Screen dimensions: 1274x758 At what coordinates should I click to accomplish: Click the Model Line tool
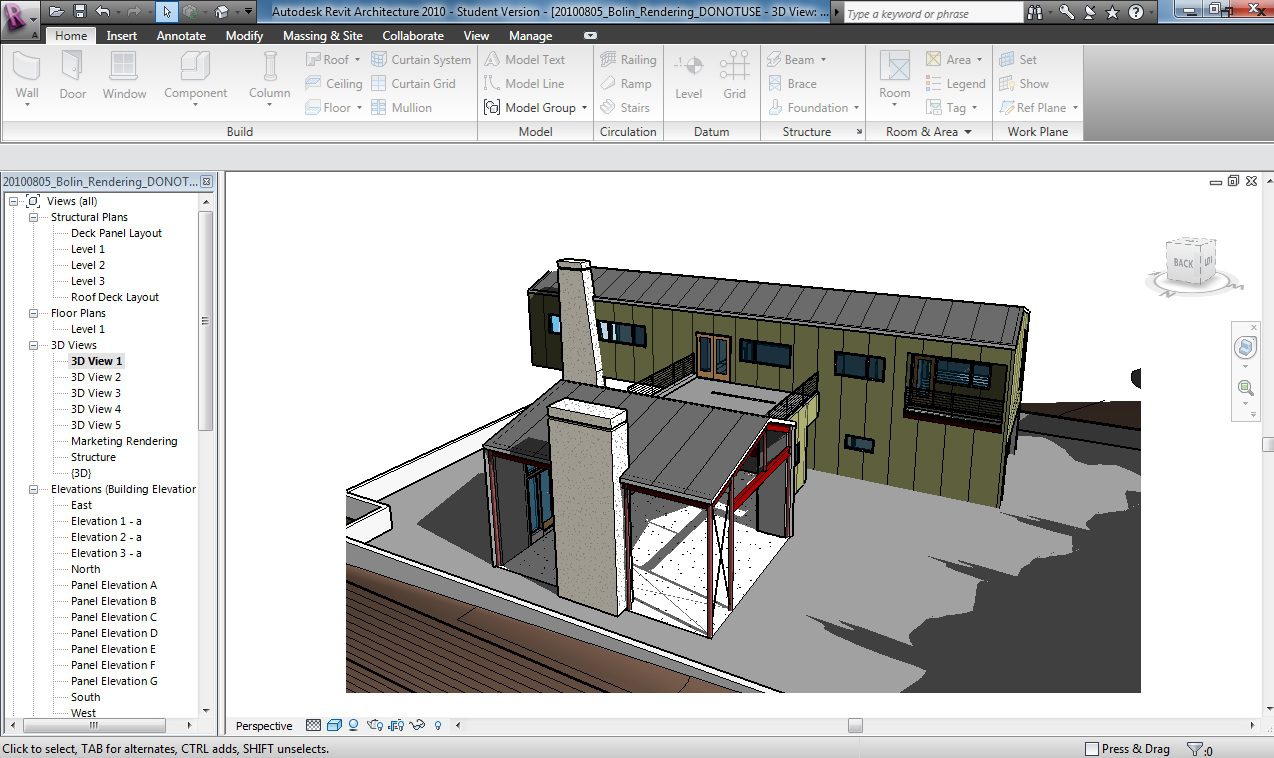tap(524, 84)
